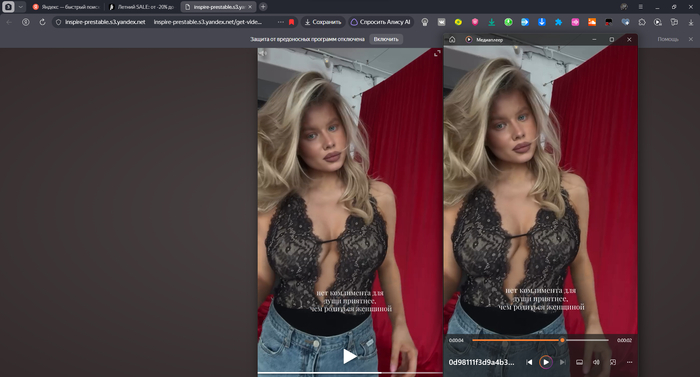Open the three-dot menu in address bar

pos(280,22)
